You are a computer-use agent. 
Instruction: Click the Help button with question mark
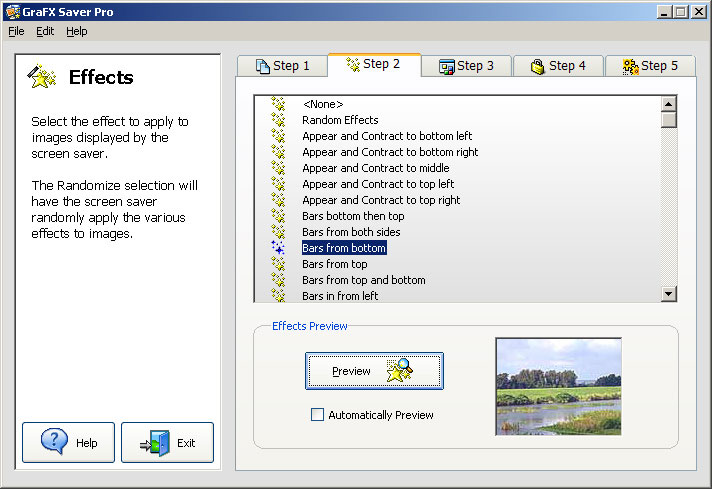(68, 443)
